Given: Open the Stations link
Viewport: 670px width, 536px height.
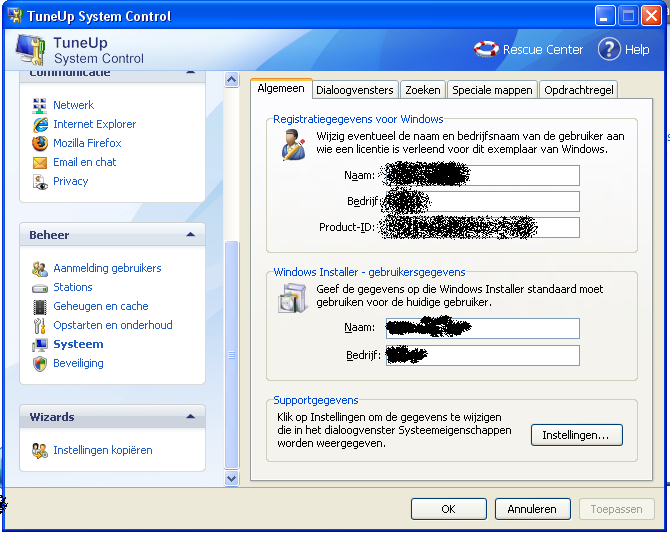Looking at the screenshot, I should coord(73,287).
